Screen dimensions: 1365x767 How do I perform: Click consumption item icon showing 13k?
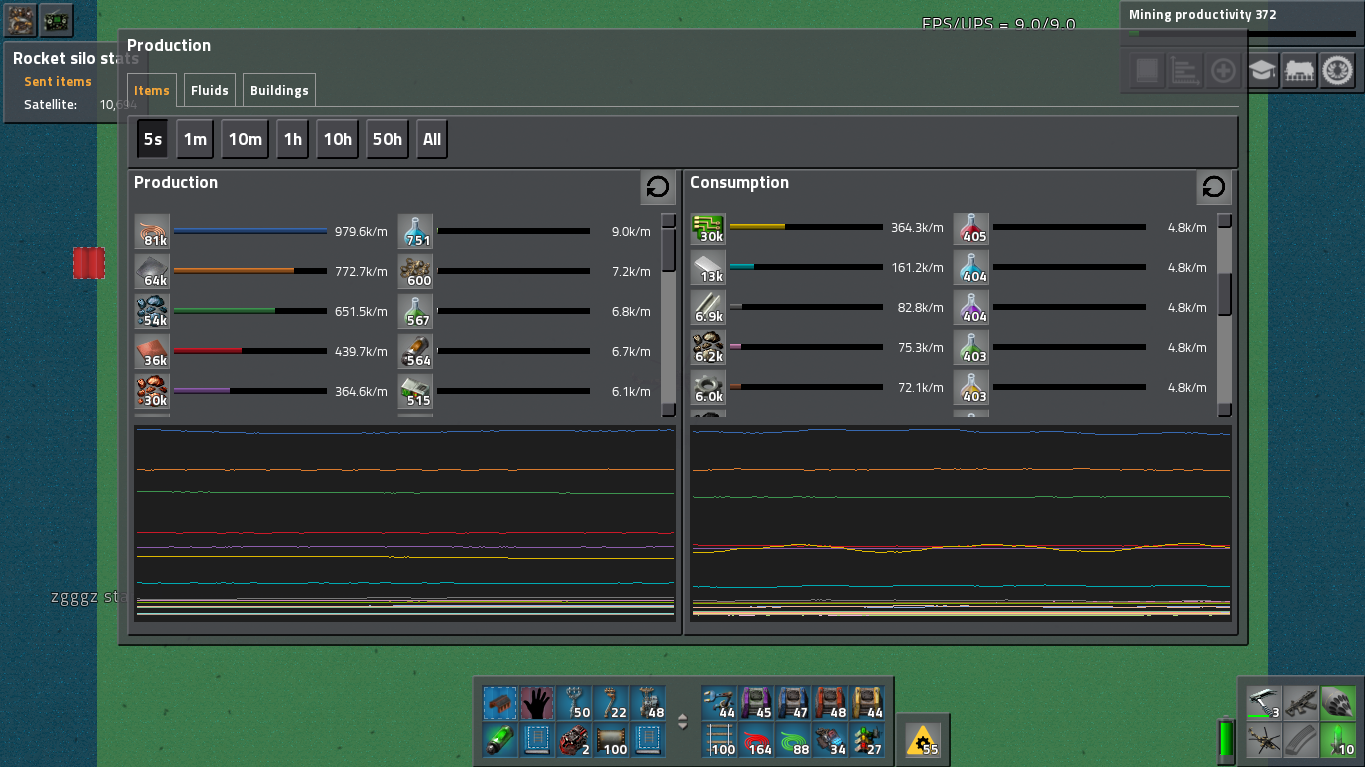(x=709, y=268)
